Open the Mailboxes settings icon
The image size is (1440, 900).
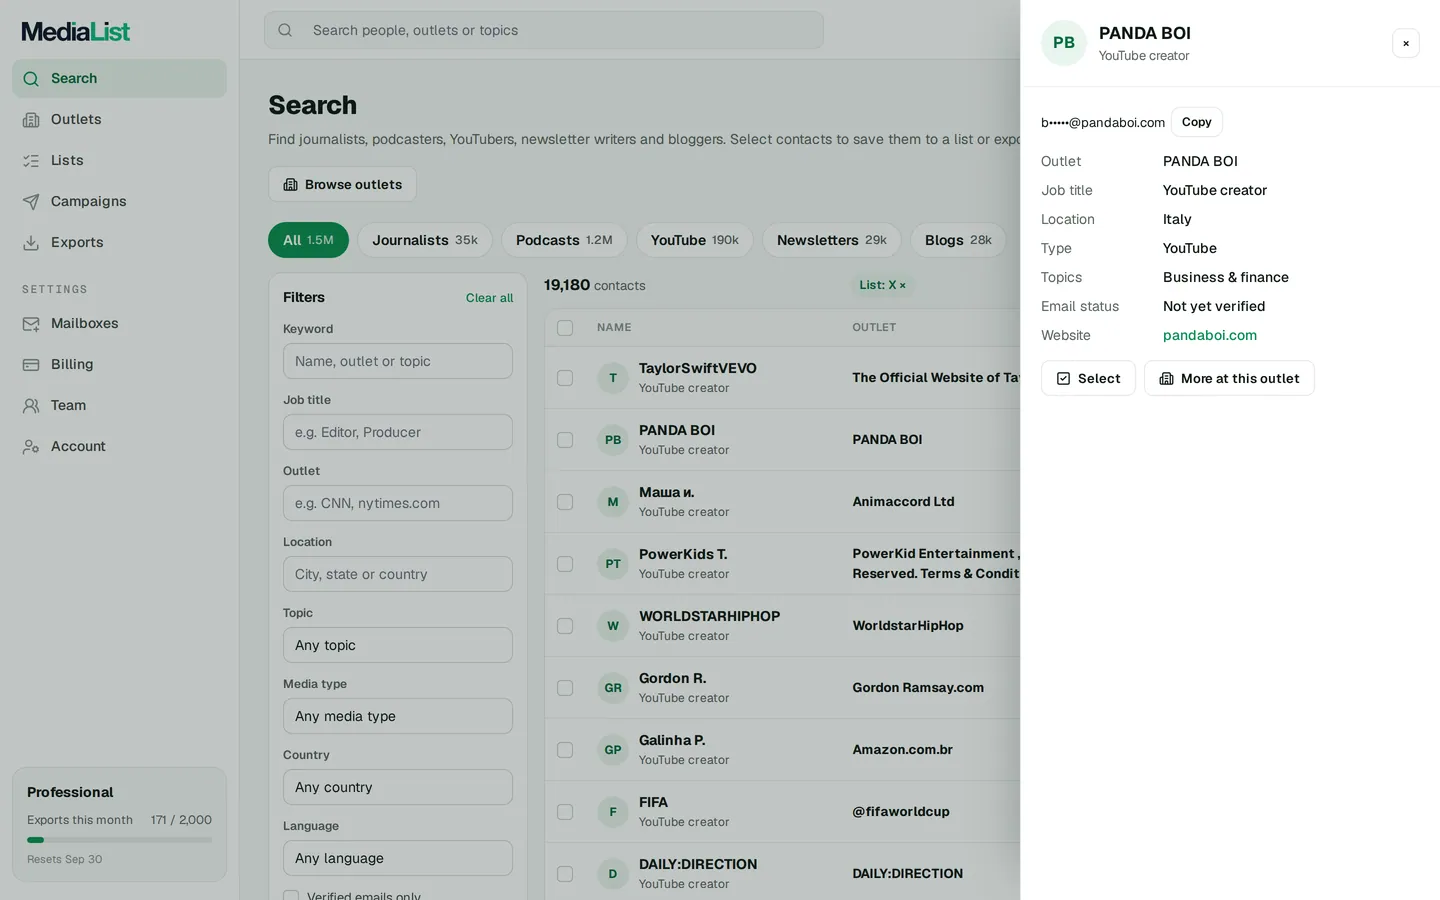tap(31, 323)
